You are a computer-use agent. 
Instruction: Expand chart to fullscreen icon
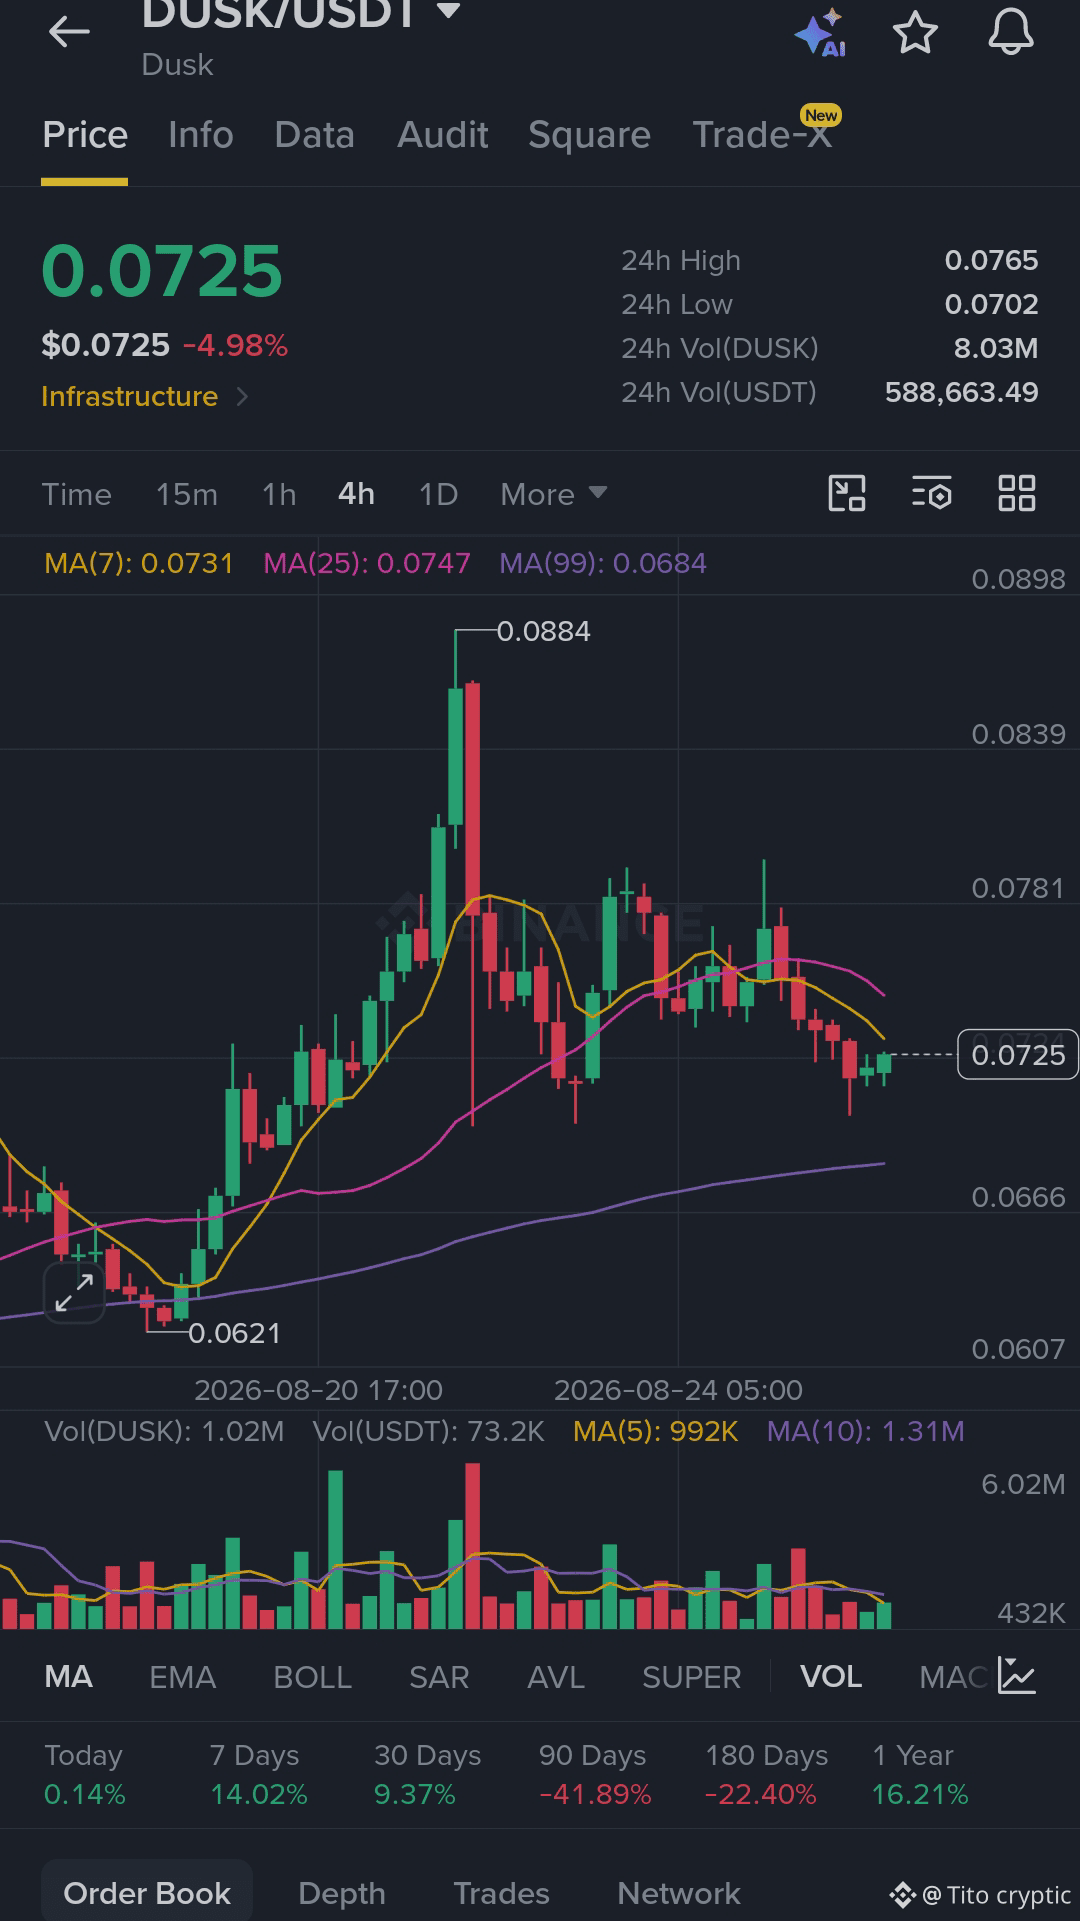(x=74, y=1292)
